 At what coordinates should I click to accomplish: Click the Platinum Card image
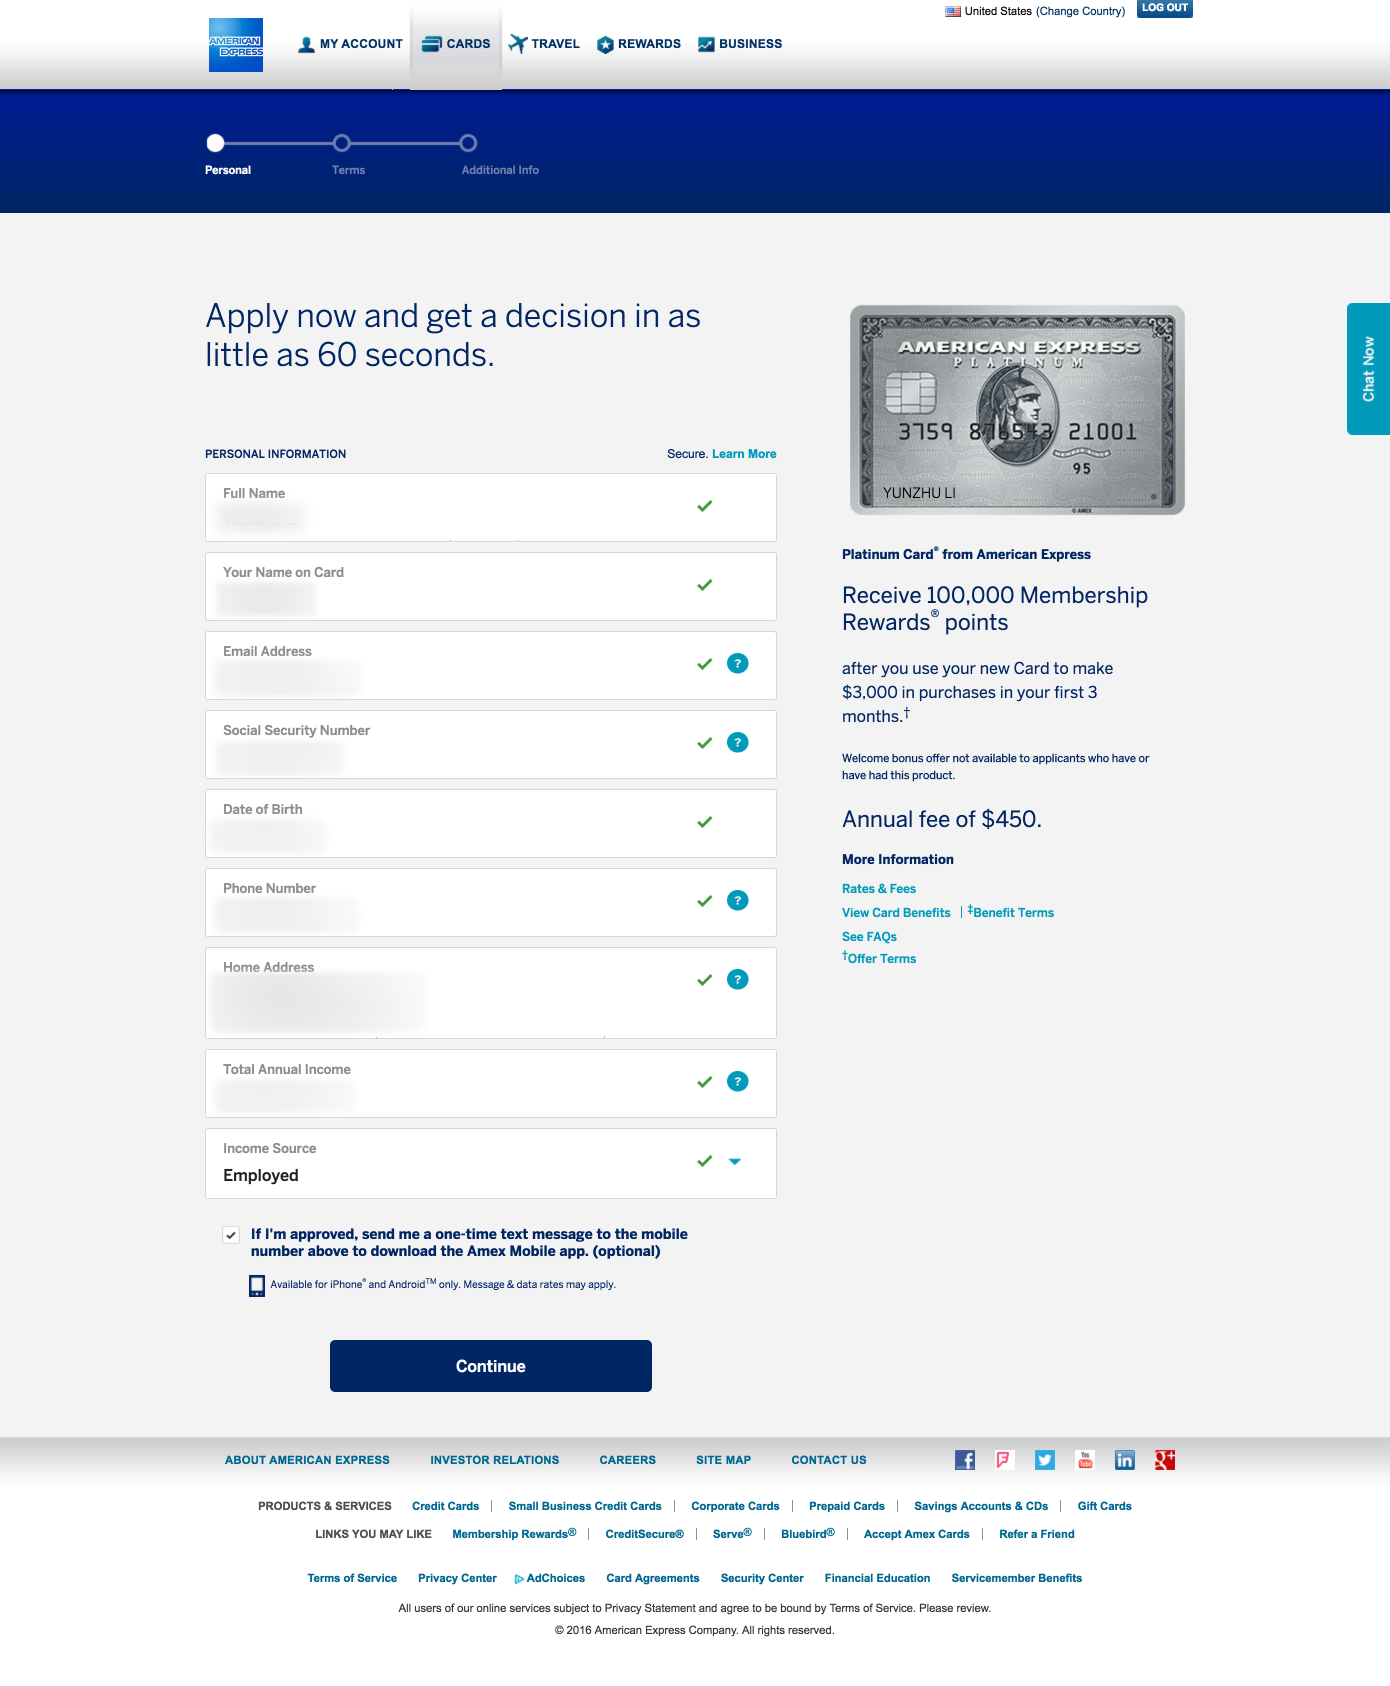pyautogui.click(x=1017, y=410)
